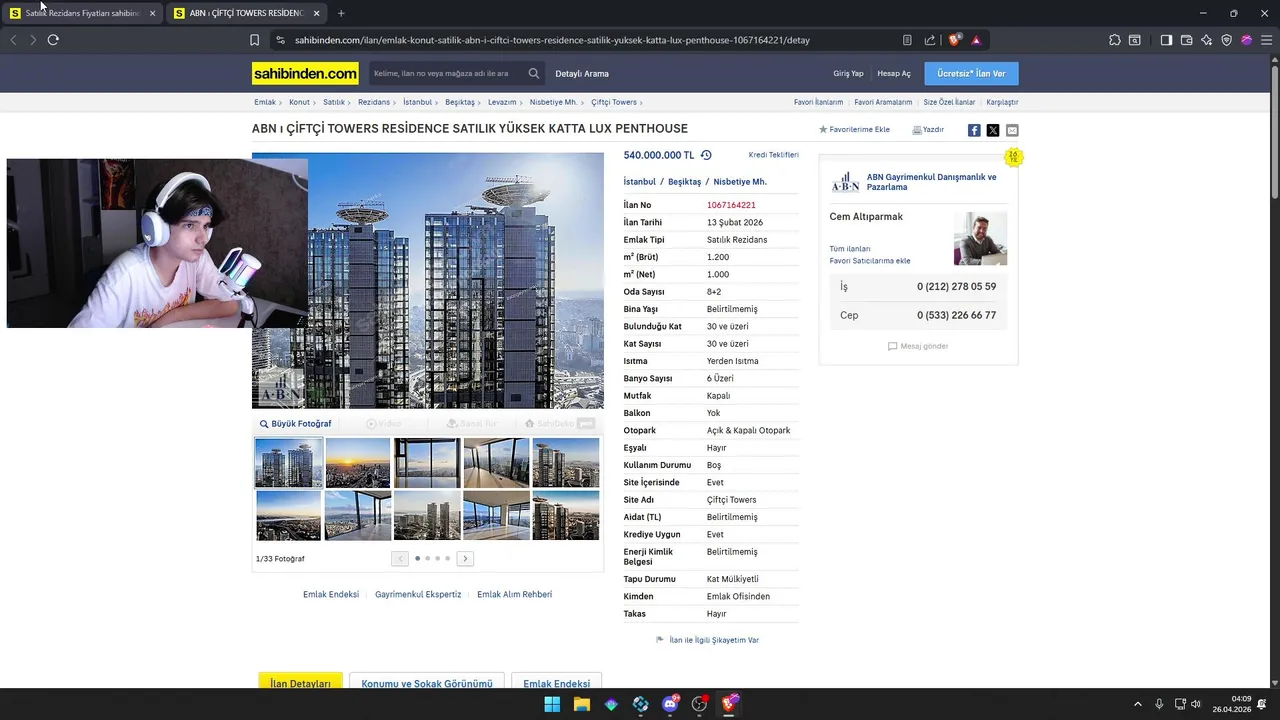Go to next photo page arrow
1280x720 pixels.
[x=465, y=558]
